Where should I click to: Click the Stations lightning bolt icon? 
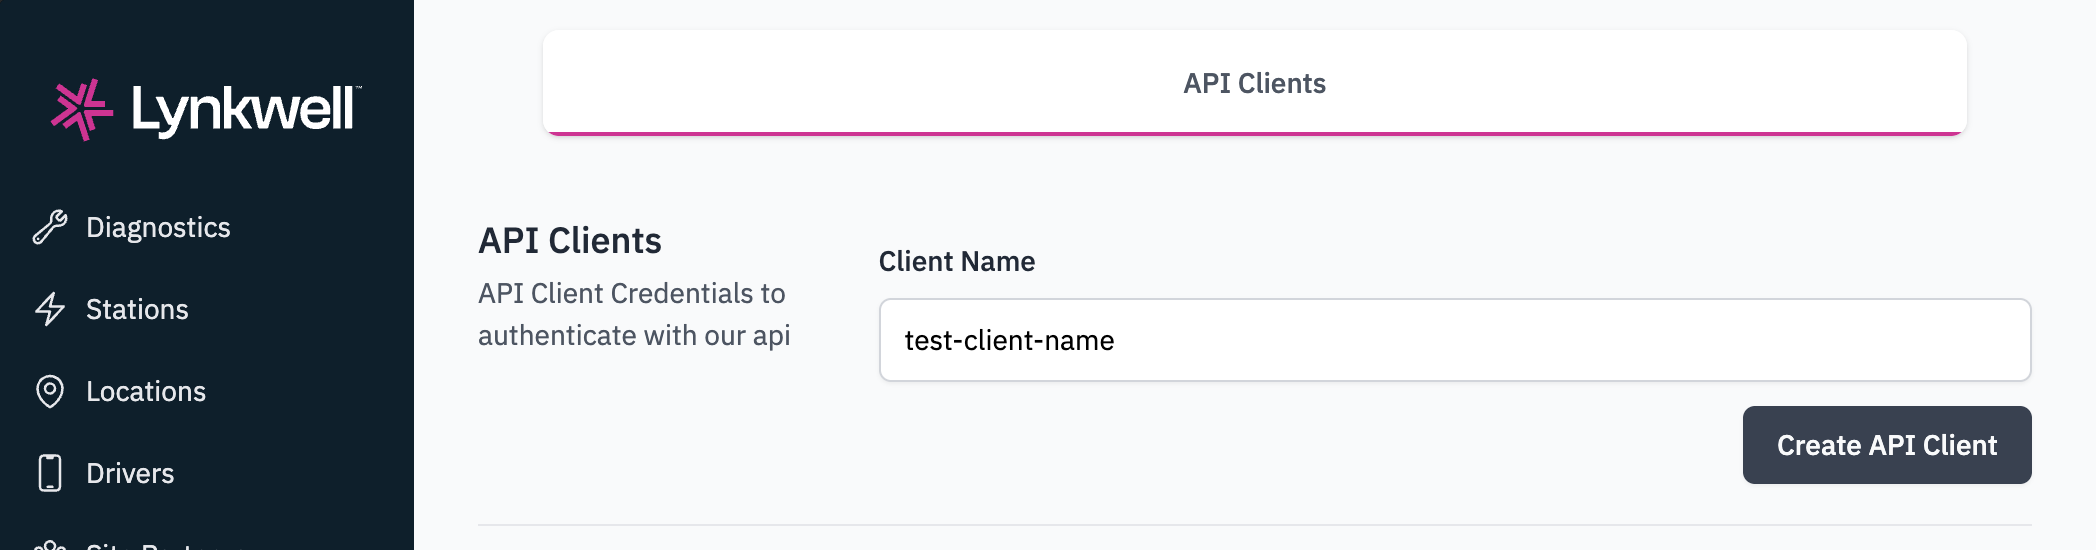[x=50, y=309]
